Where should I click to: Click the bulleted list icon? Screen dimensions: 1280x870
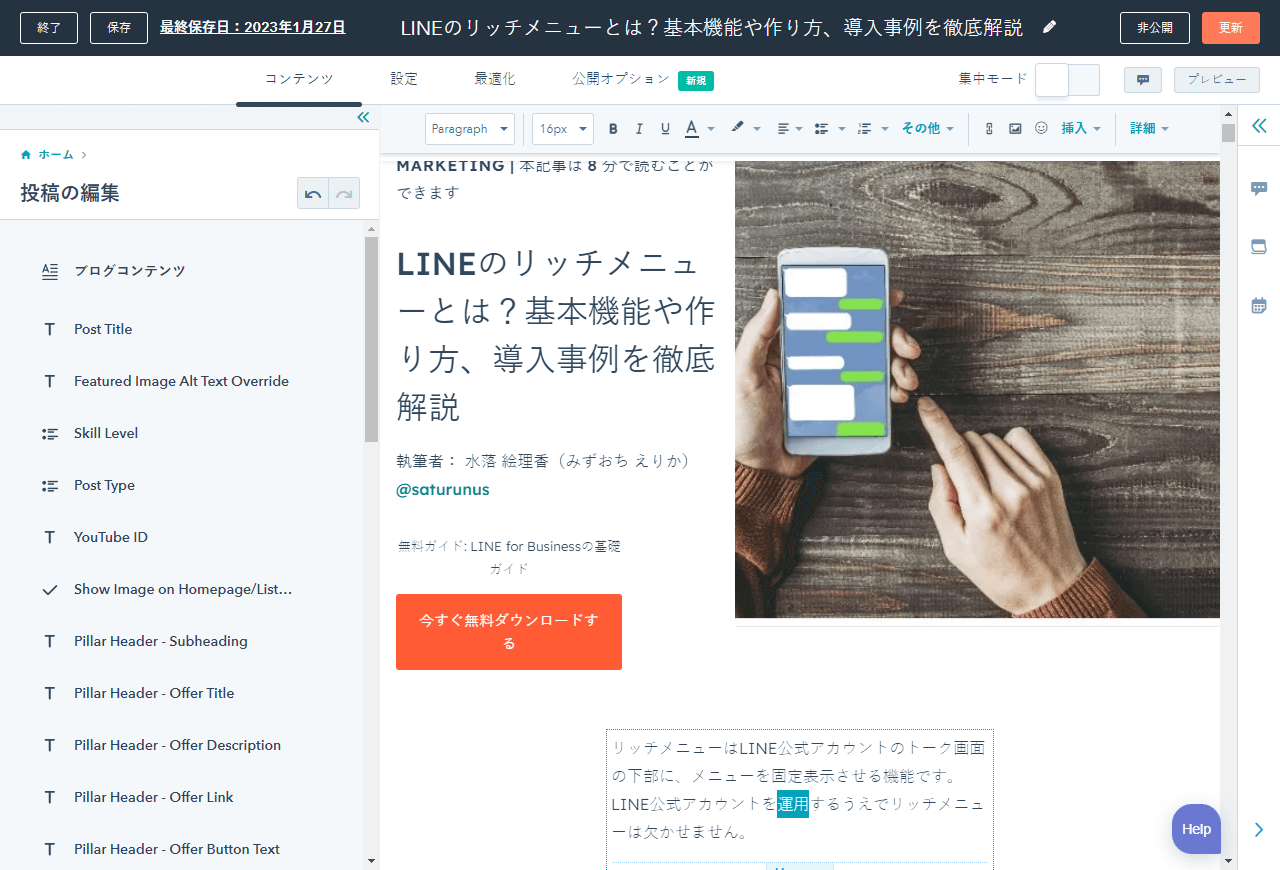(x=822, y=129)
